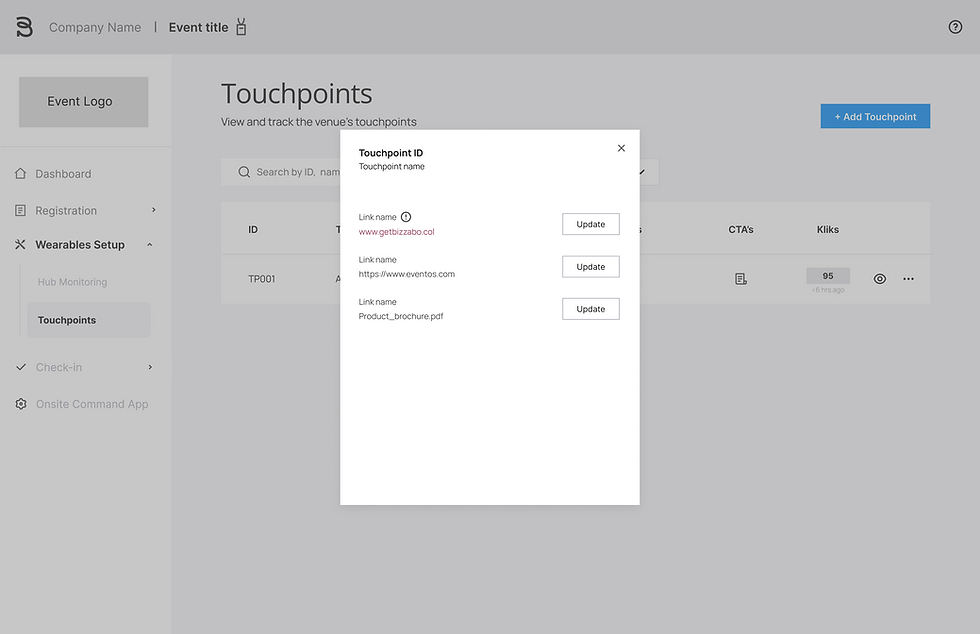Viewport: 980px width, 634px height.
Task: Open the CTA document icon in TP001 row
Action: click(x=741, y=279)
